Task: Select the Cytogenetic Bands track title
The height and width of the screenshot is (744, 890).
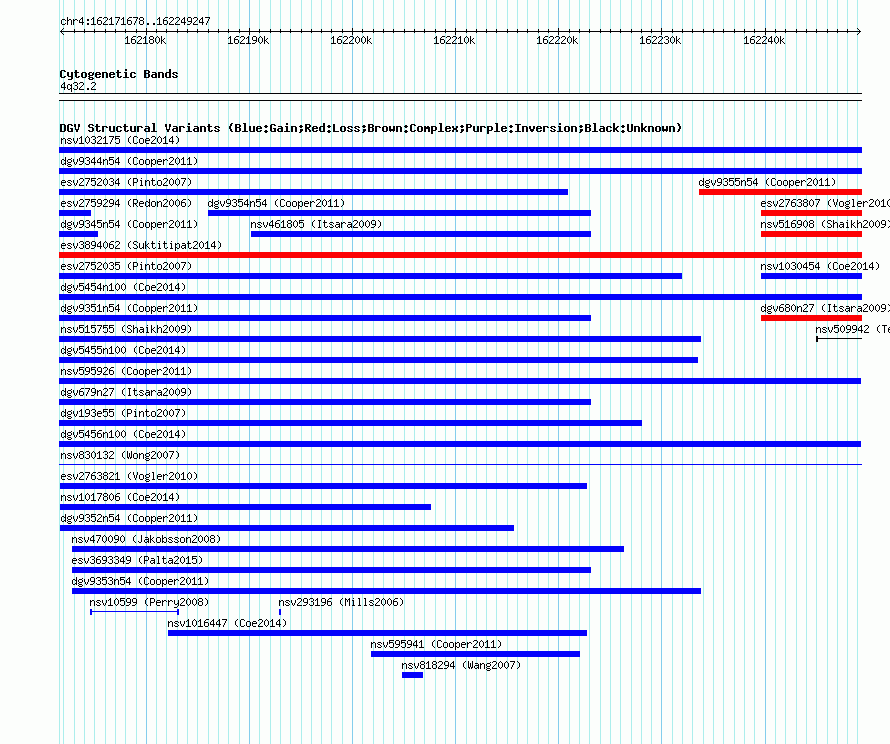Action: point(119,74)
